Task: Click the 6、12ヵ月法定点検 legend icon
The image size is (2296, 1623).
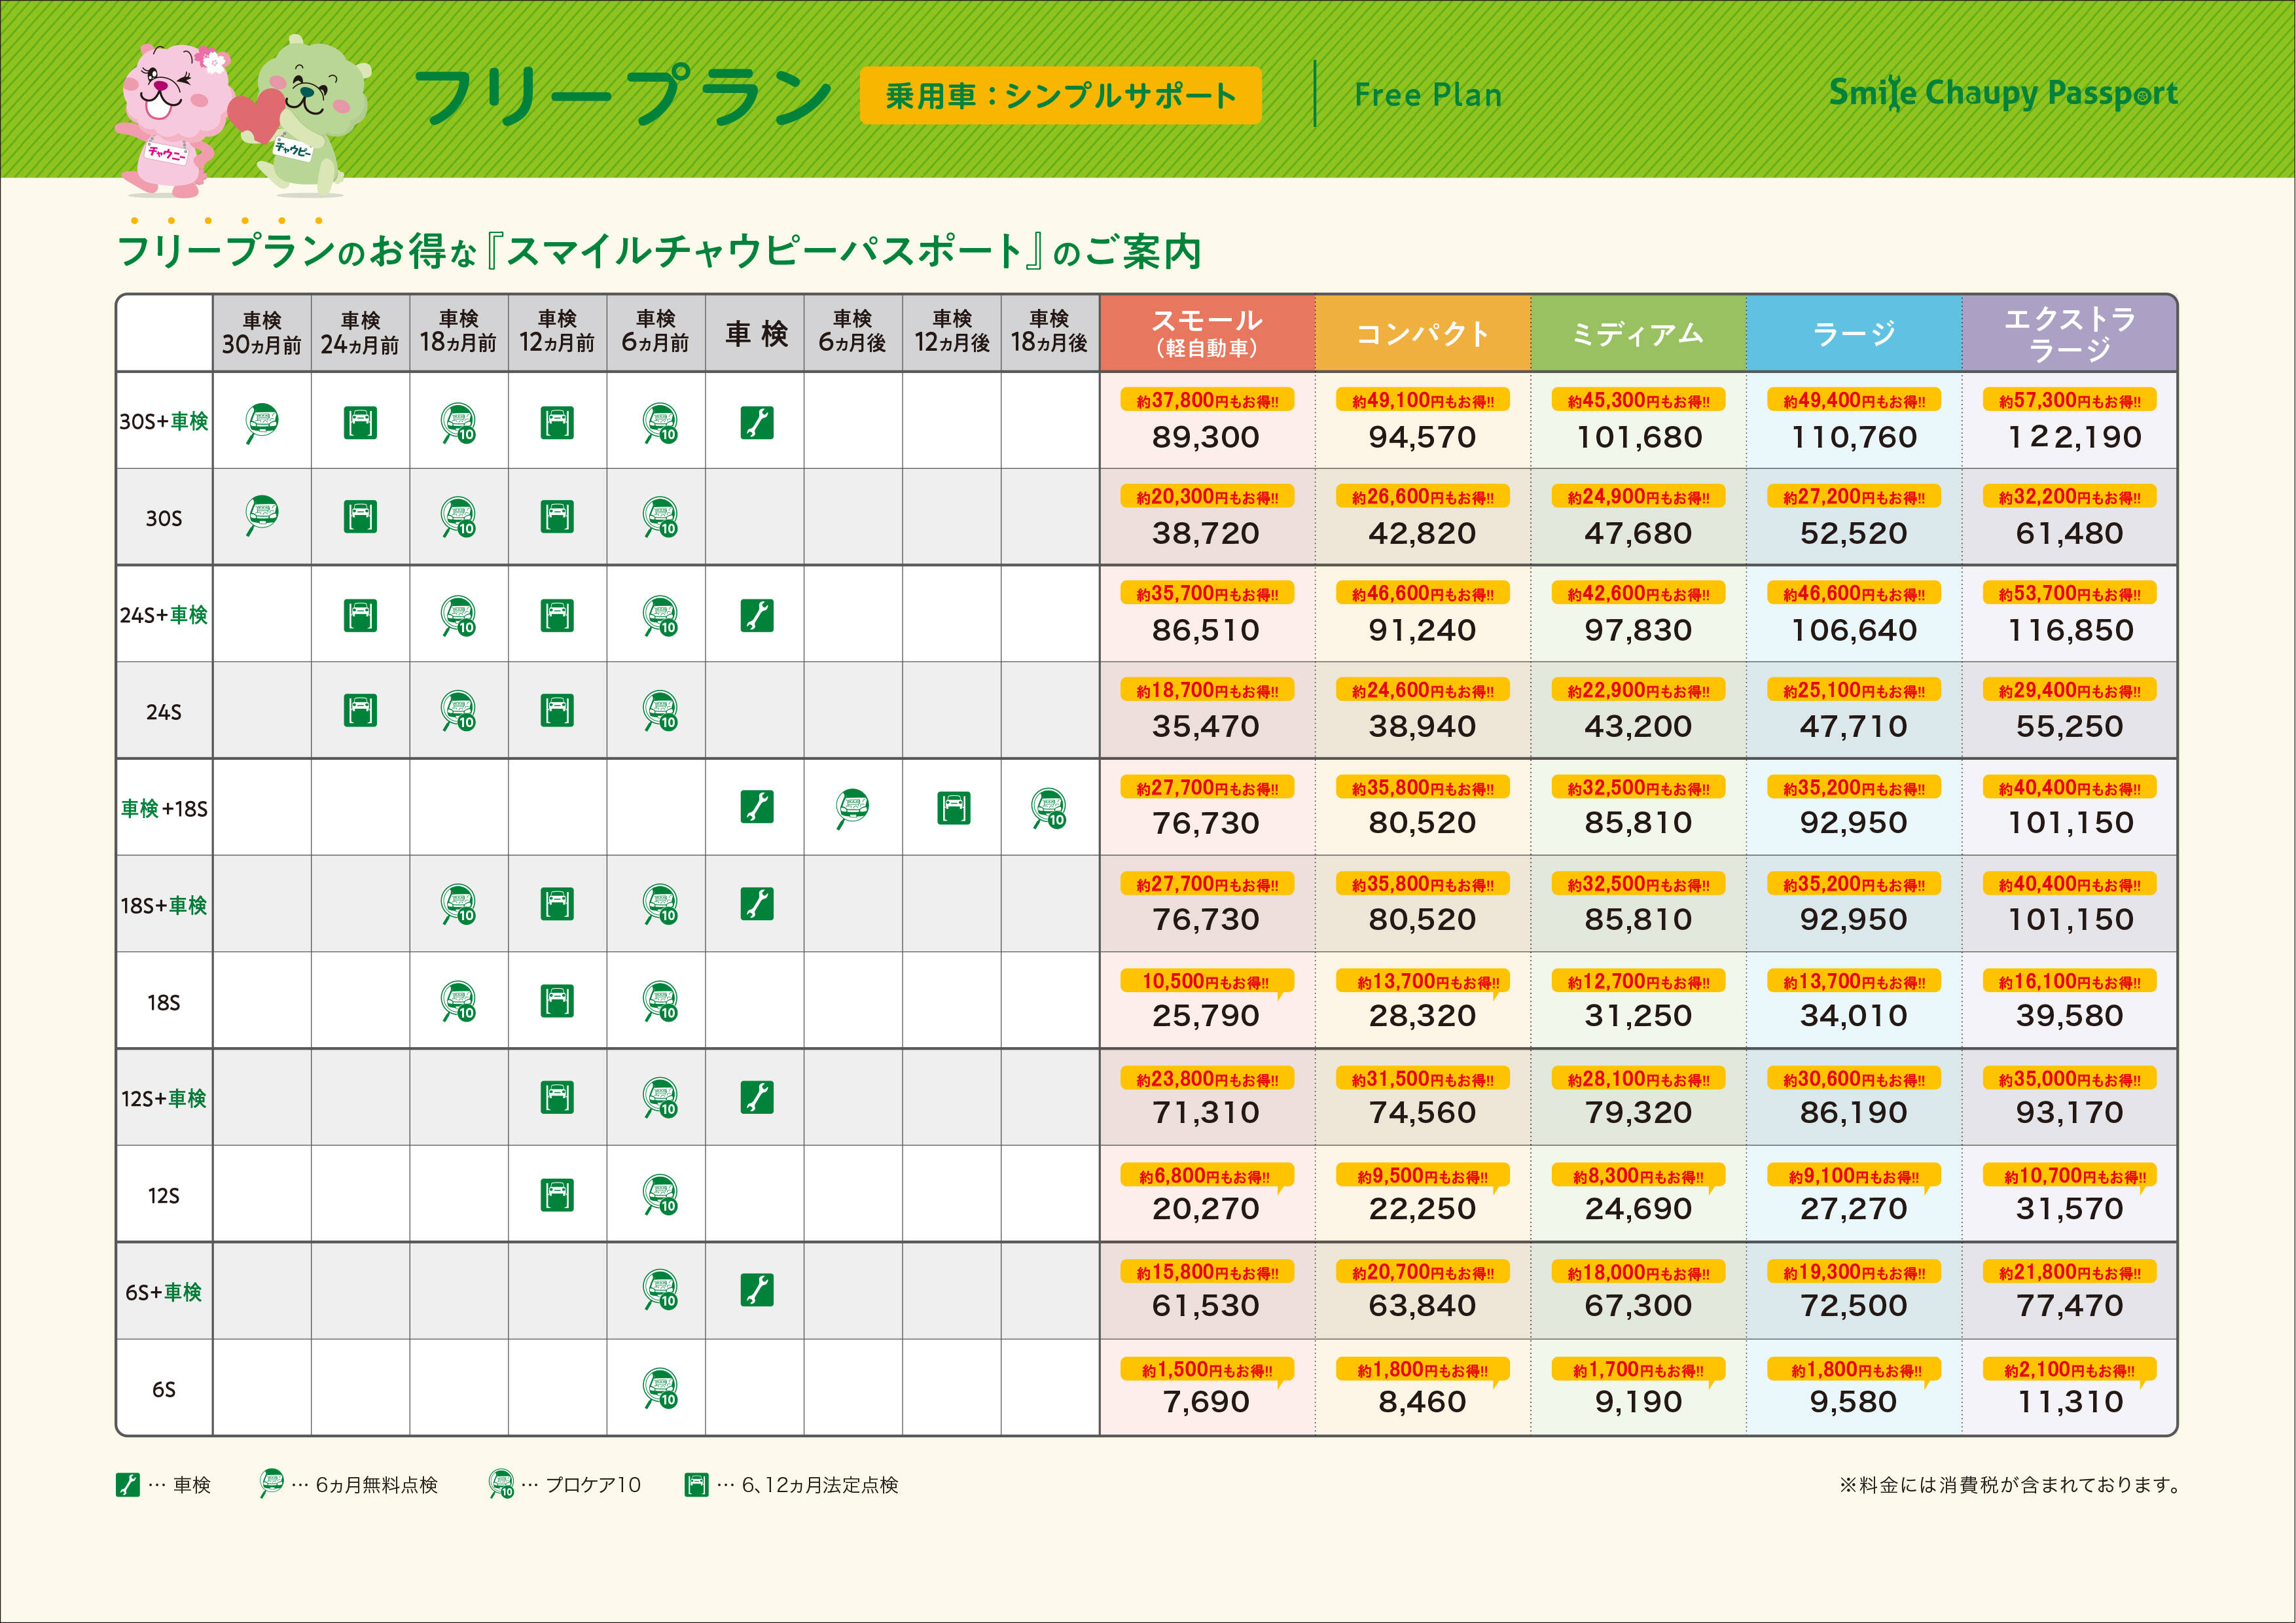Action: tap(697, 1485)
